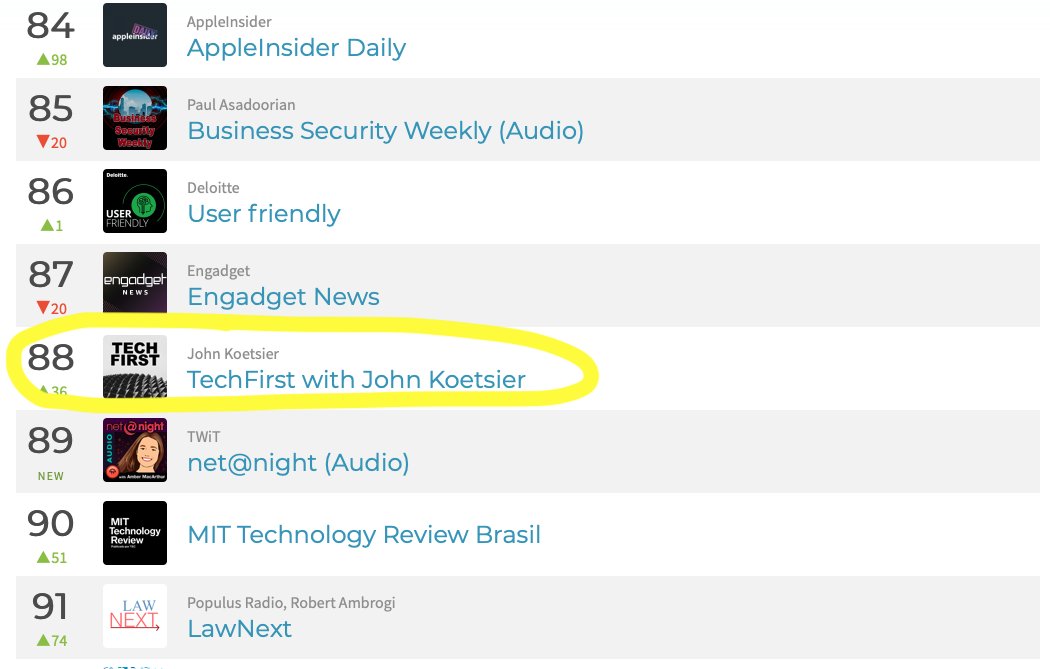Click the John Koetsier author name
This screenshot has height=669, width=1050.
(233, 354)
